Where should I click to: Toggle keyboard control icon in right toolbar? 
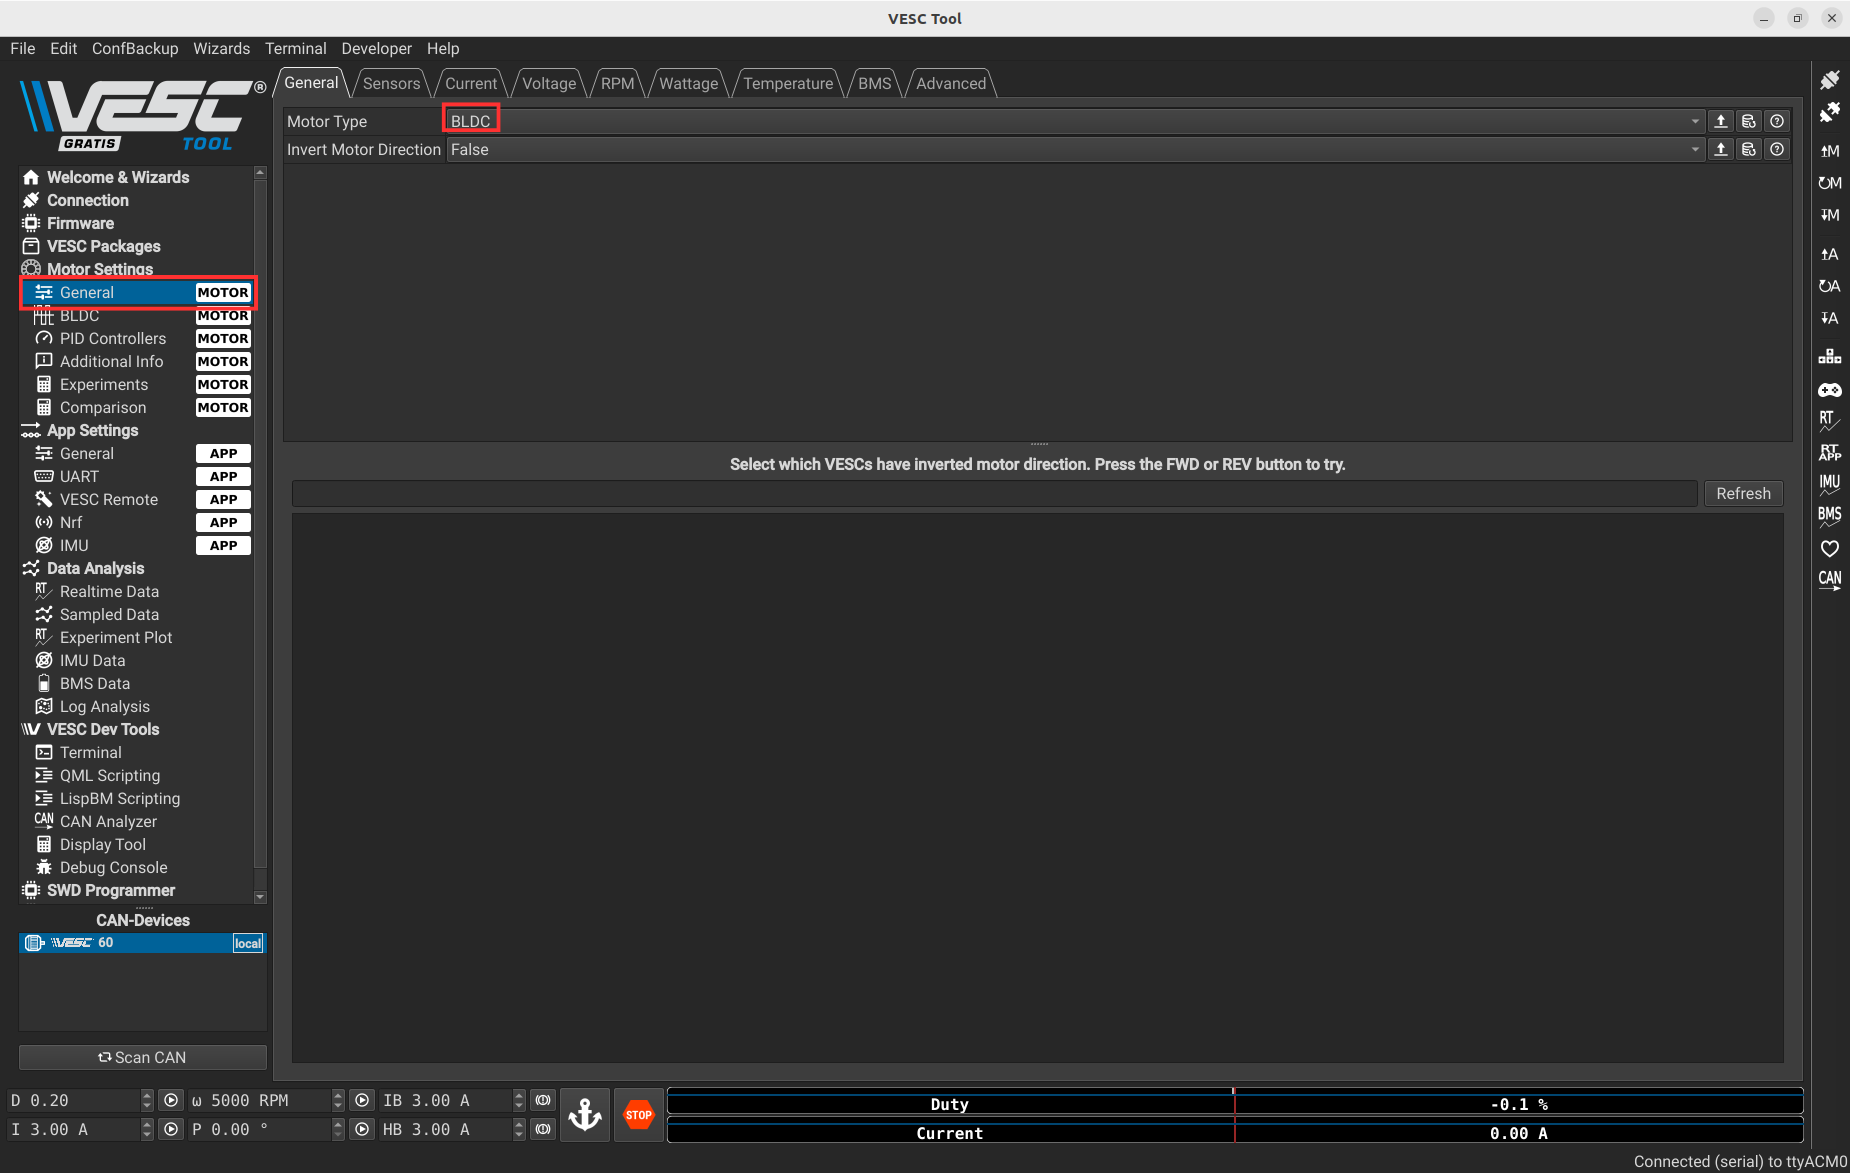click(x=1829, y=356)
